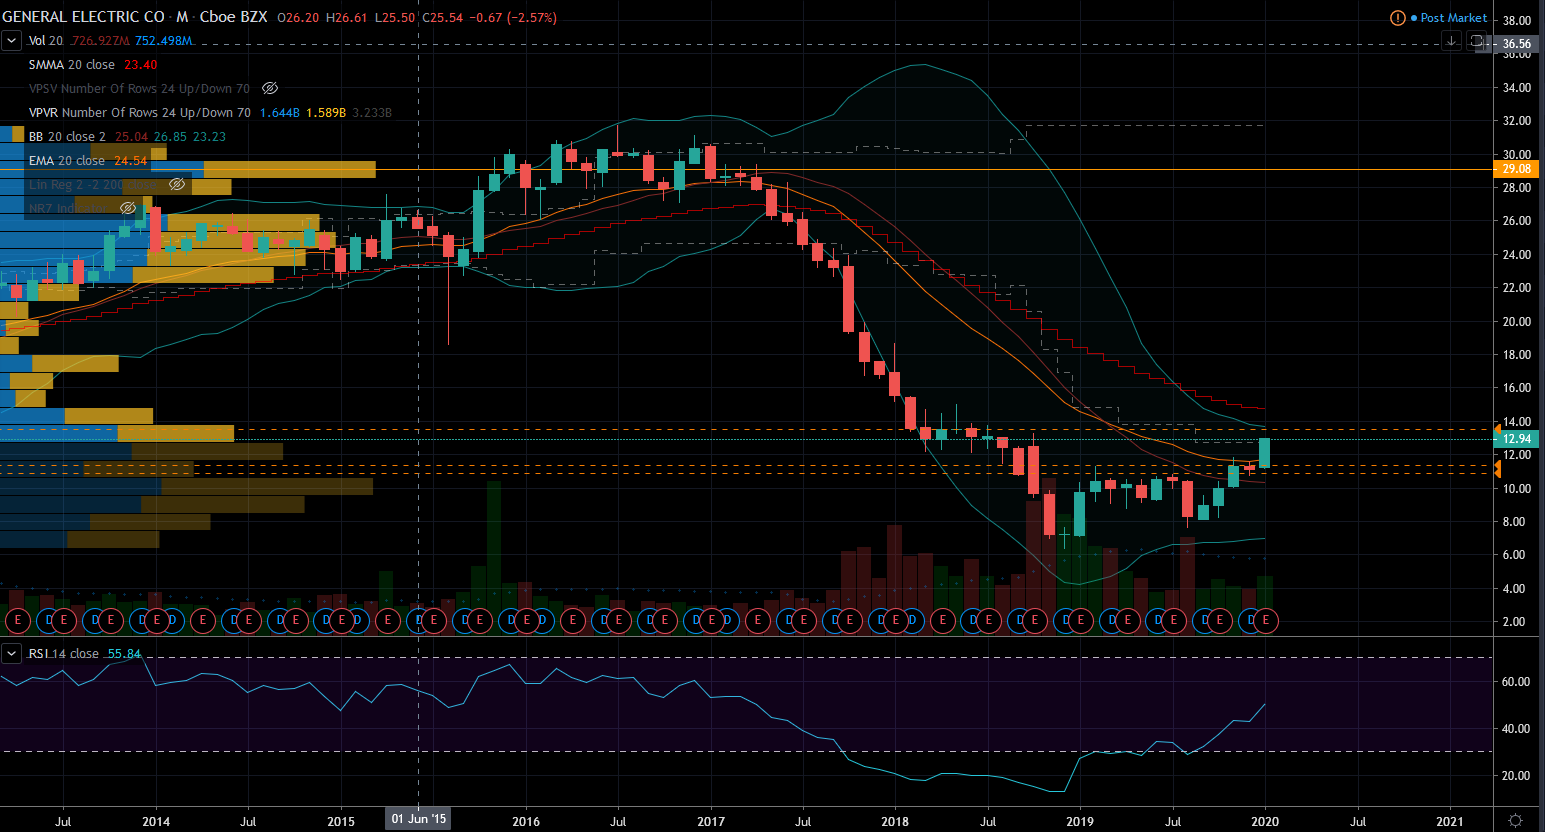Click the 2016 label on the time axis
This screenshot has width=1545, height=832.
[x=526, y=822]
